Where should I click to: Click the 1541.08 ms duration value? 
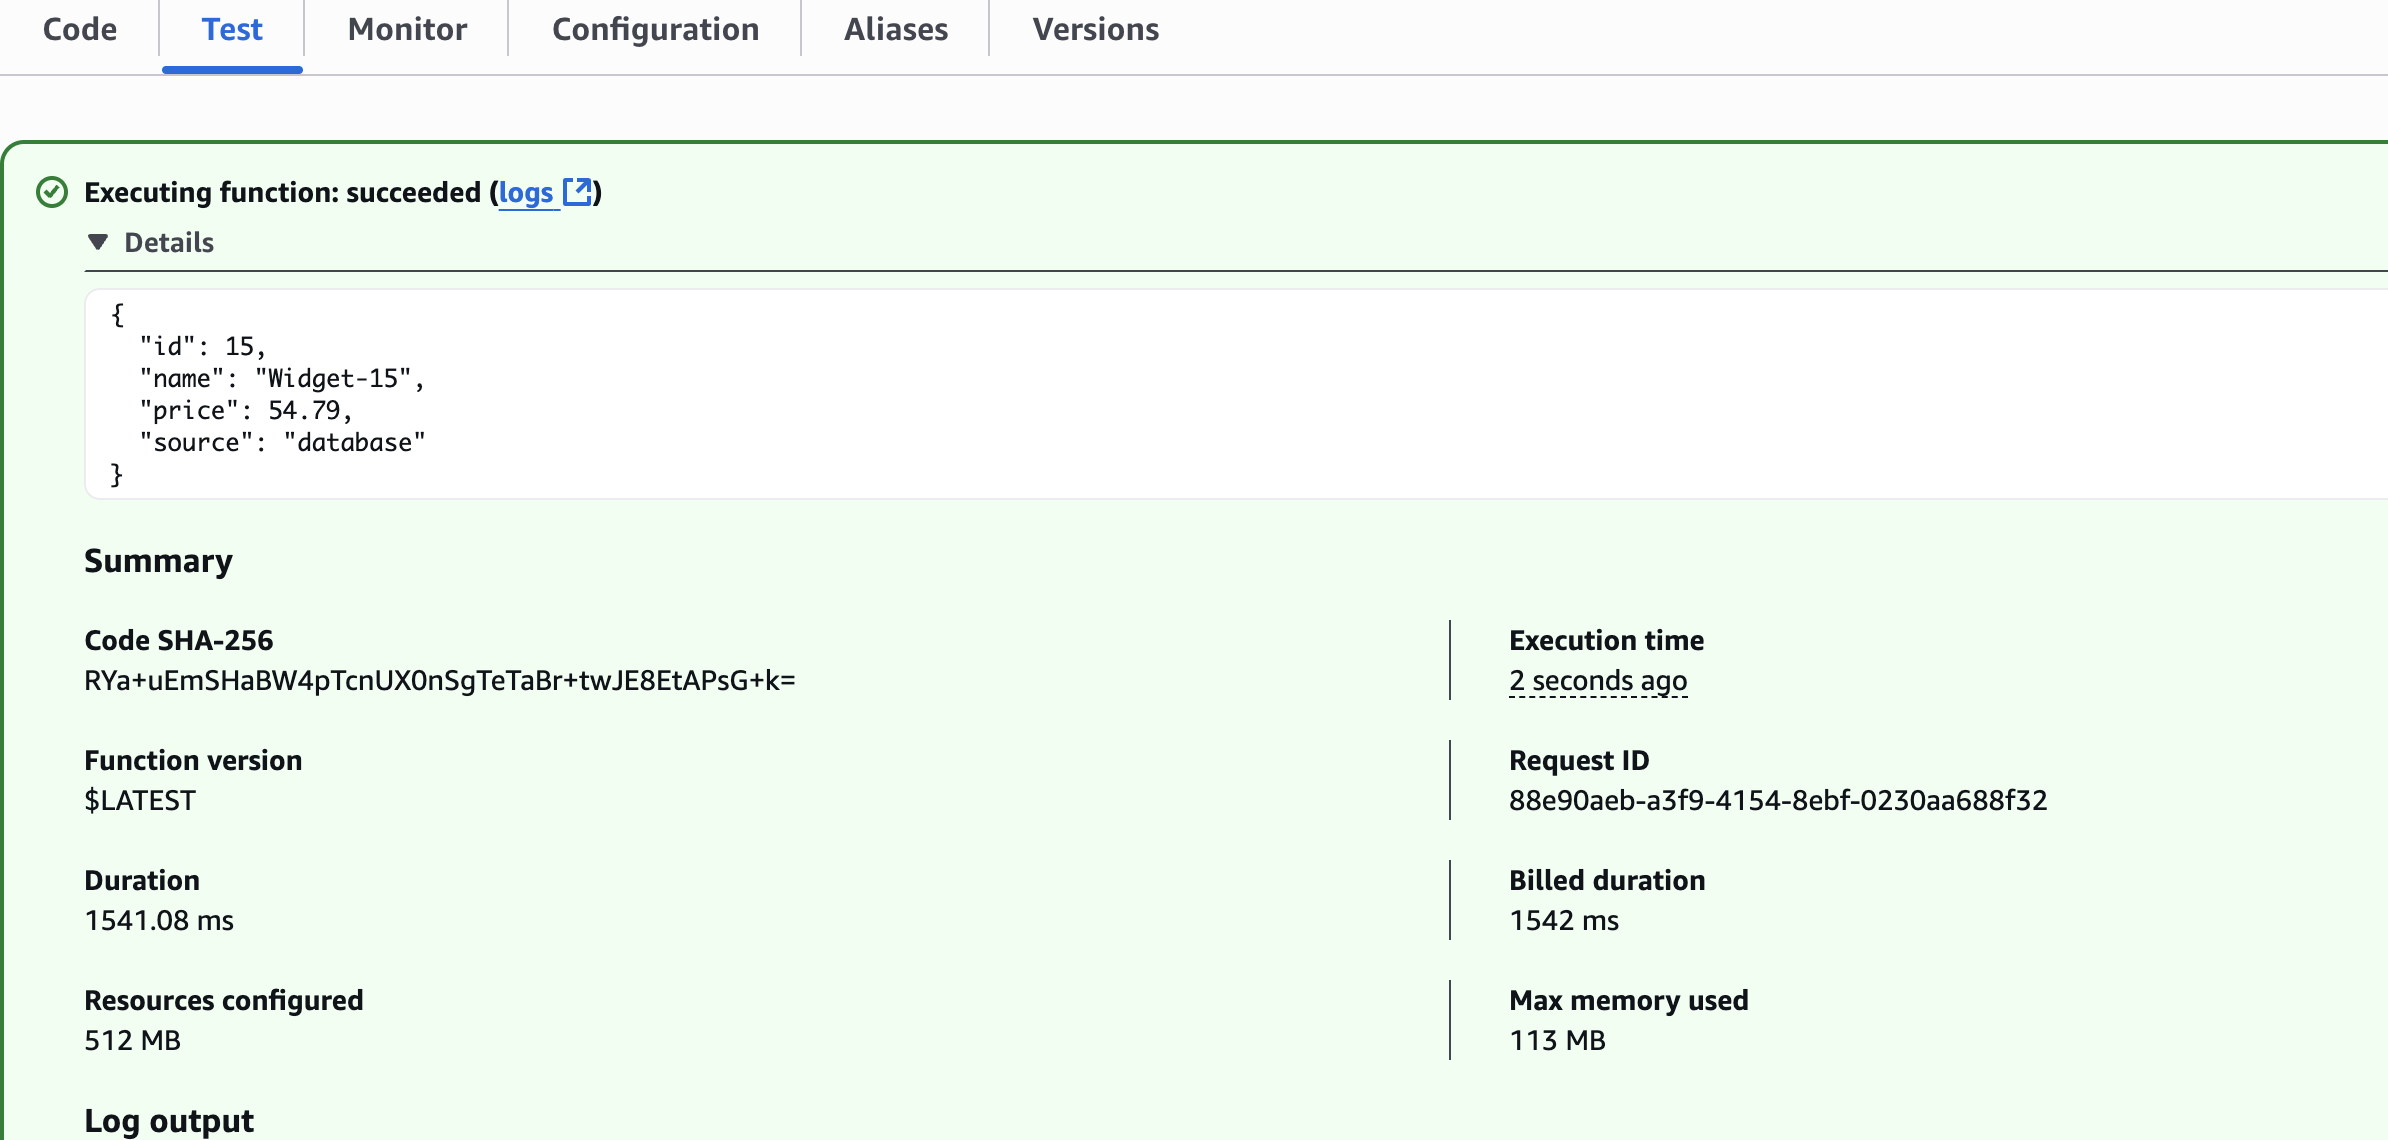click(x=159, y=920)
